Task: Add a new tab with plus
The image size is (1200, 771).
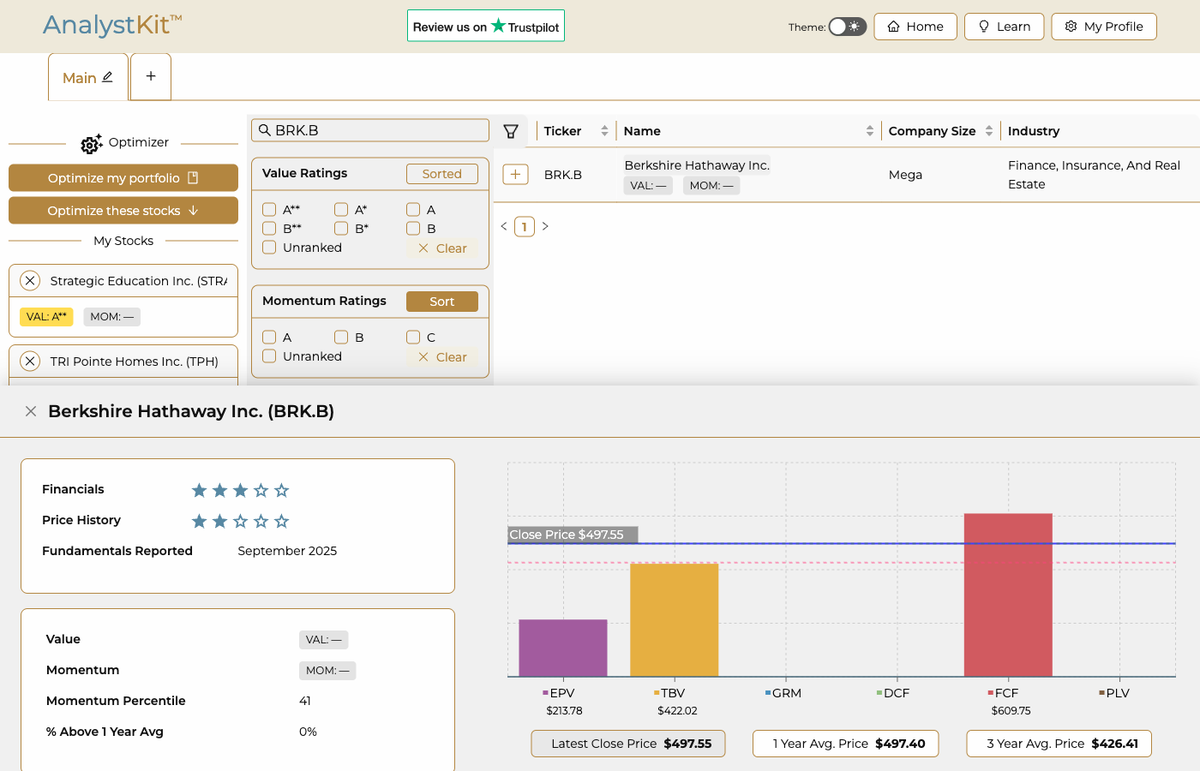Action: [151, 76]
